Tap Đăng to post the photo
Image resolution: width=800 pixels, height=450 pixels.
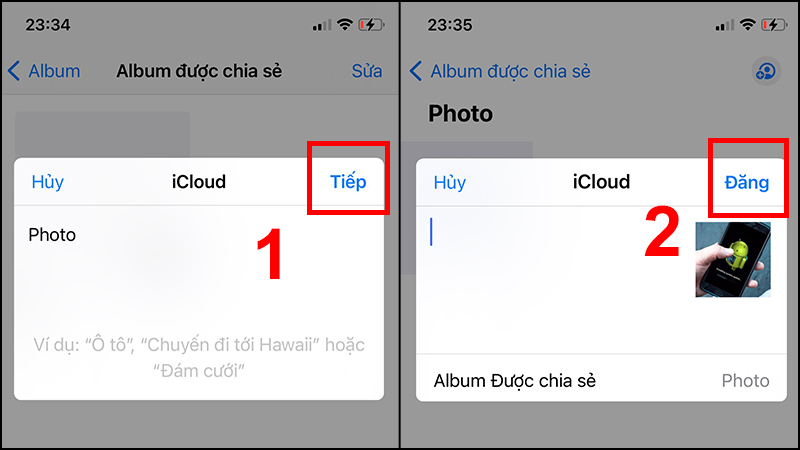point(746,182)
